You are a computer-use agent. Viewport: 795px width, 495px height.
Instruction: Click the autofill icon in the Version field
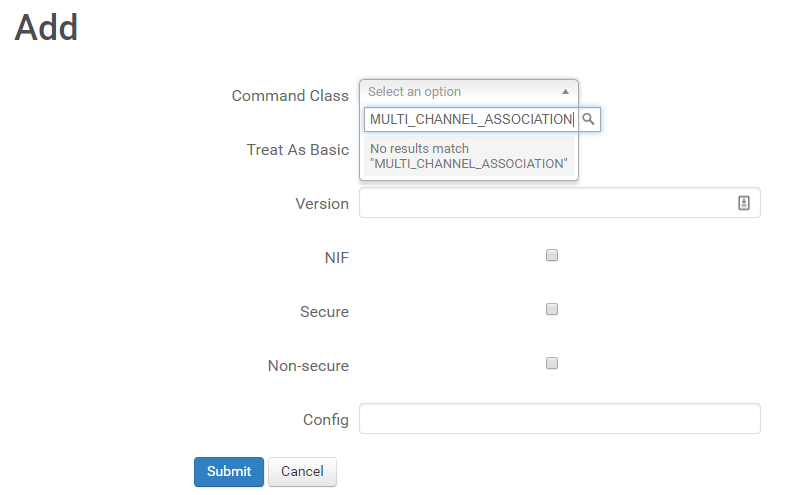(x=743, y=203)
